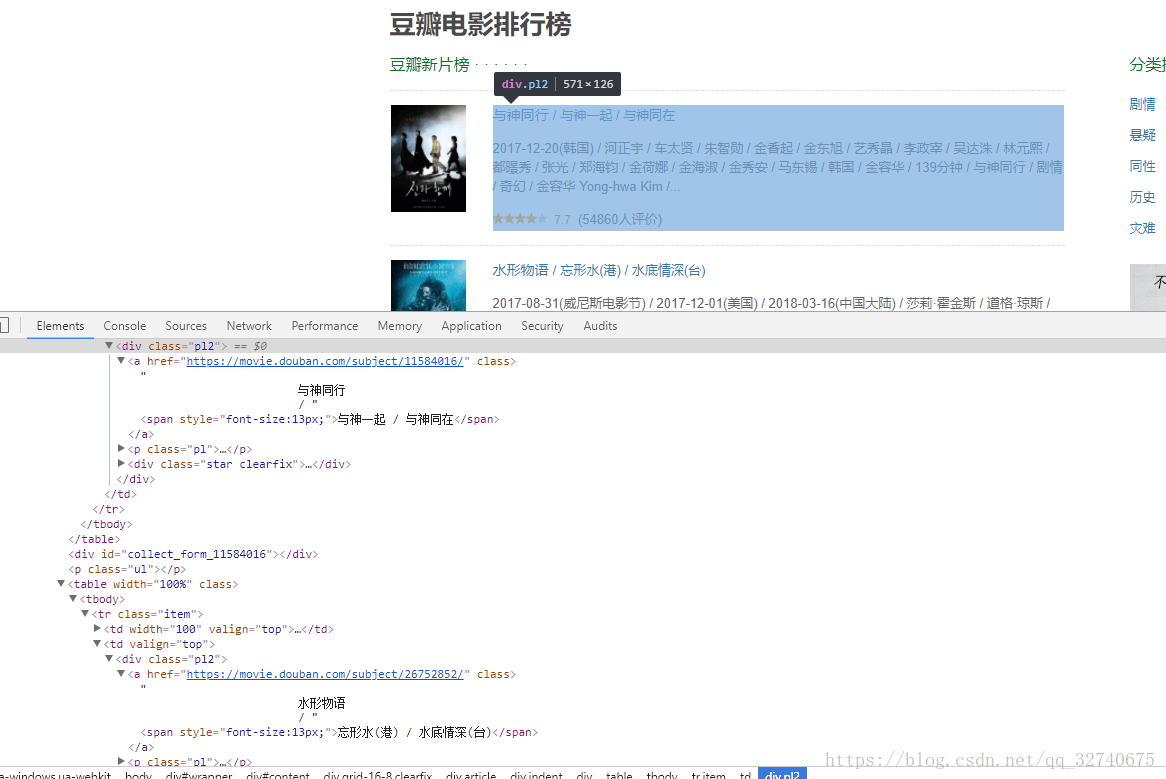This screenshot has width=1166, height=779.
Task: Collapse the selected div class="pl2" node
Action: (109, 346)
